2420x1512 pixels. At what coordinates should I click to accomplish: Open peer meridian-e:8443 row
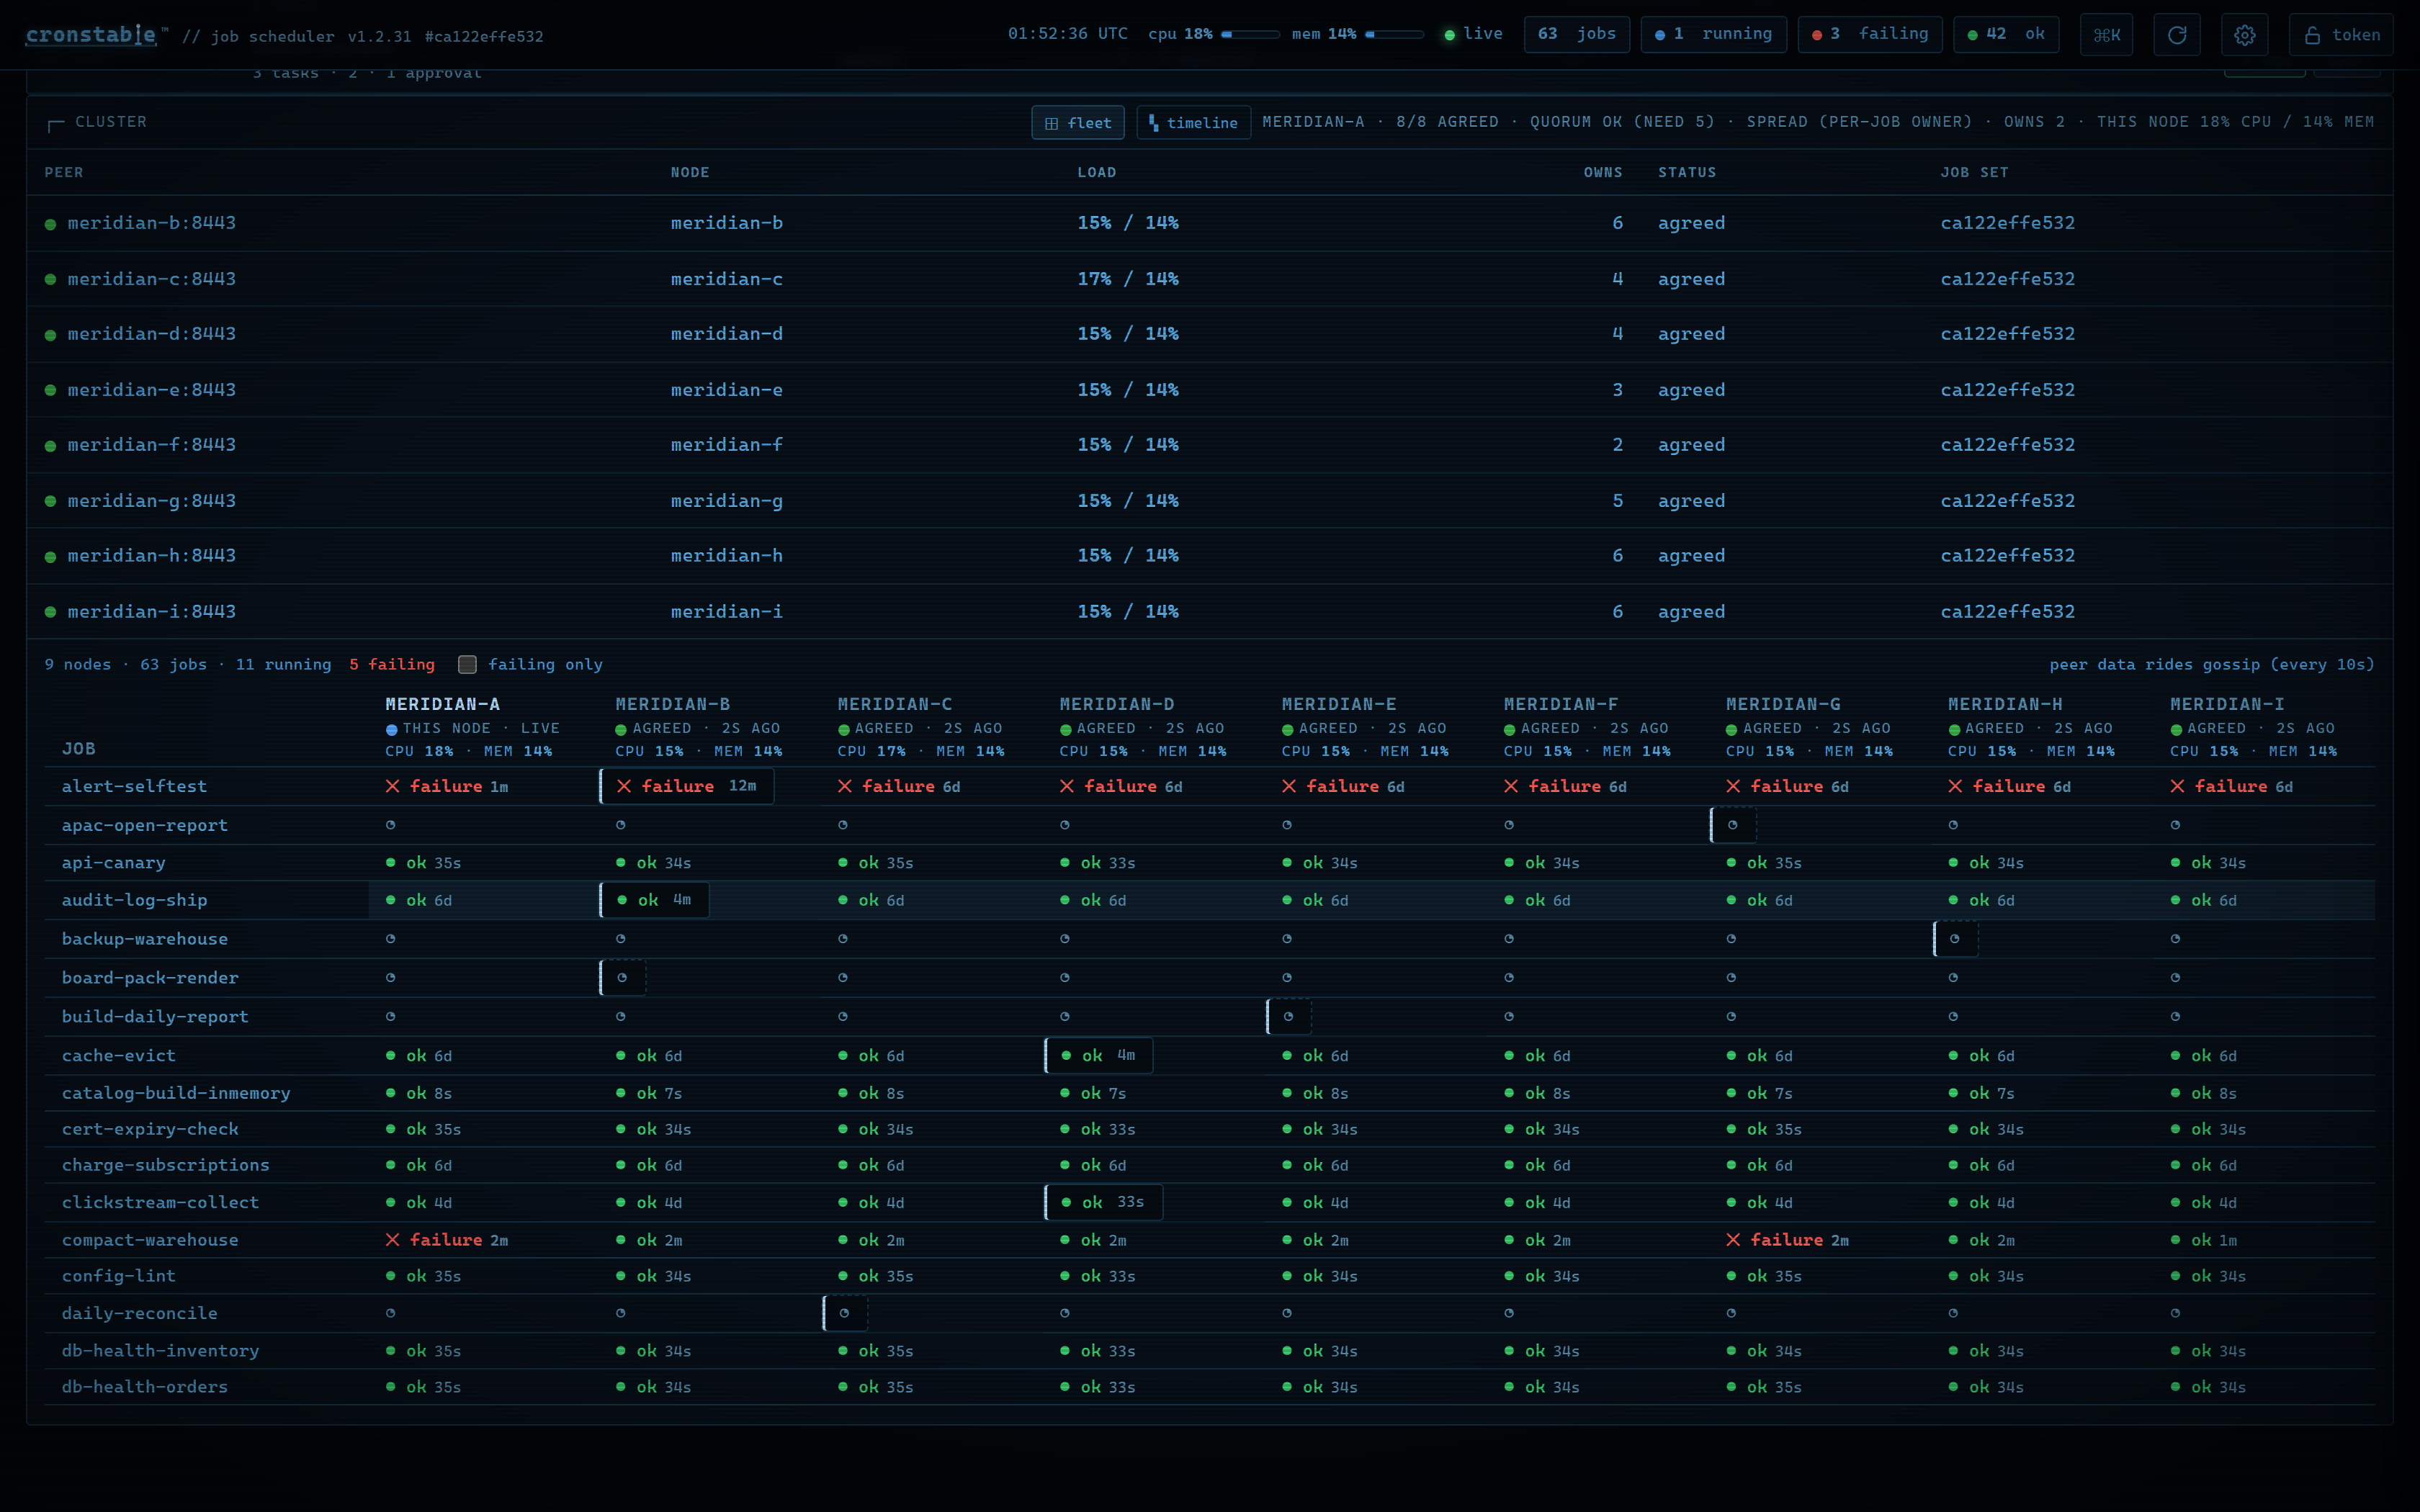click(x=1209, y=390)
